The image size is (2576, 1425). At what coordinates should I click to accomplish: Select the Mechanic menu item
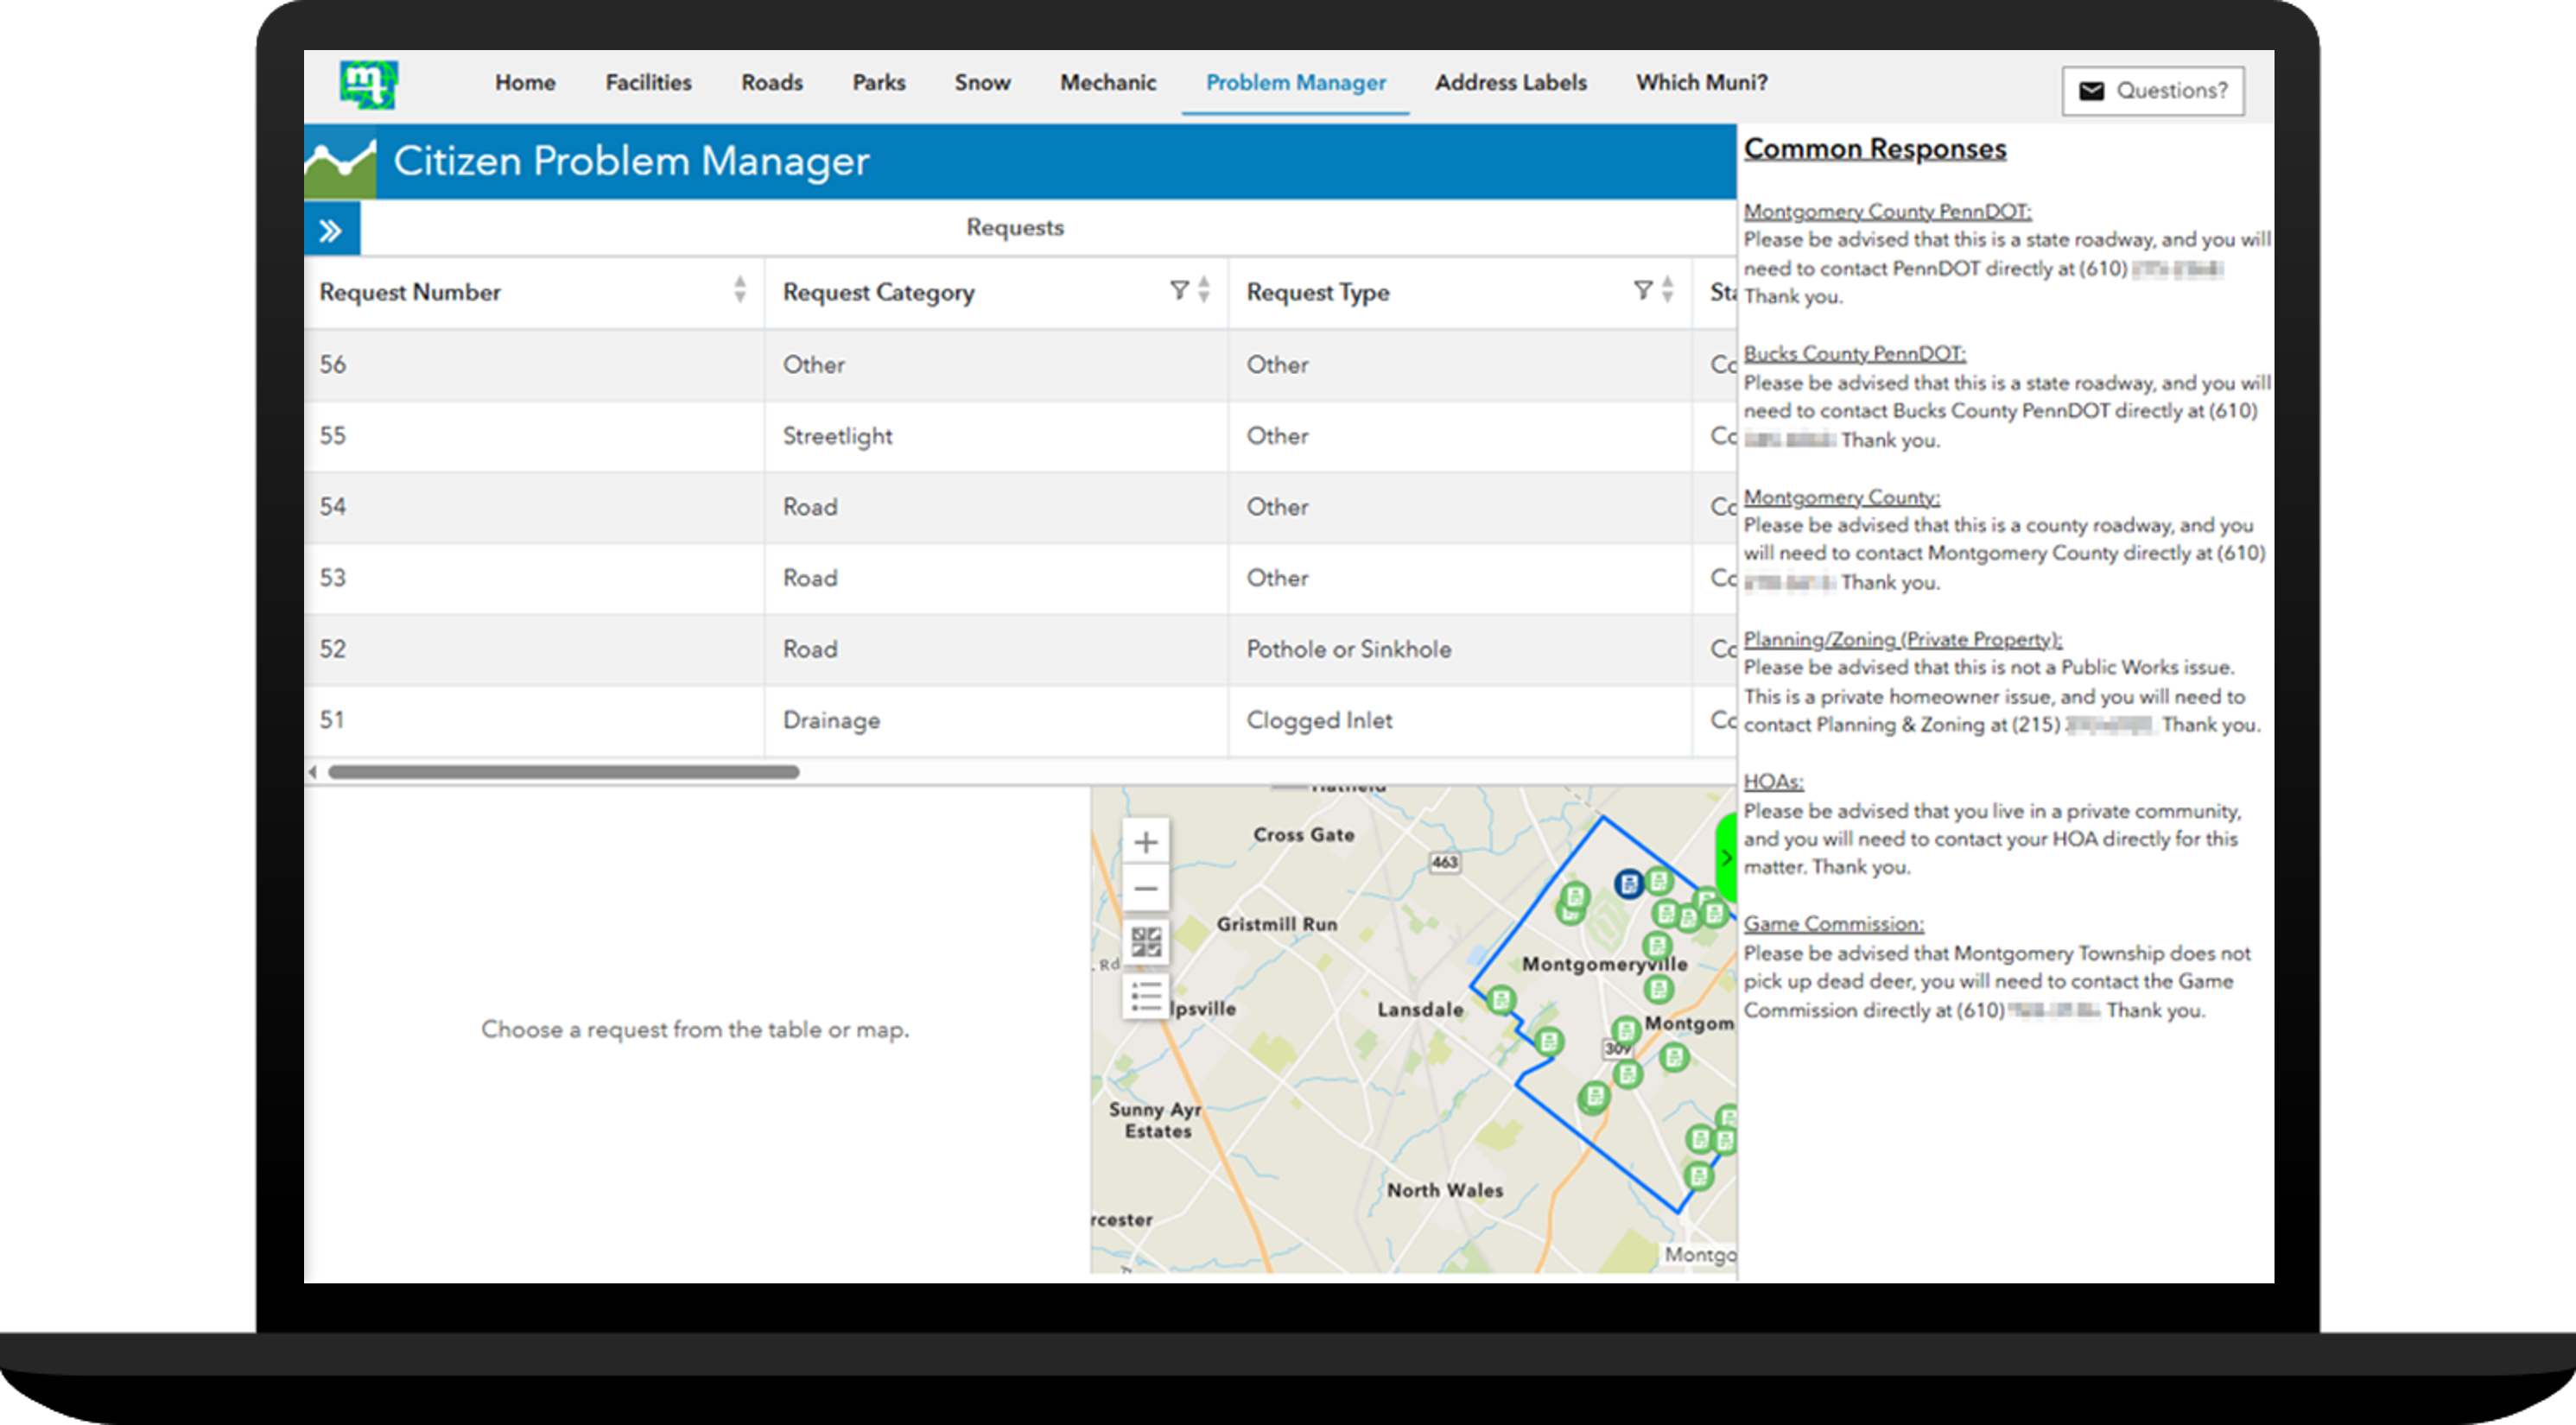(x=1108, y=83)
